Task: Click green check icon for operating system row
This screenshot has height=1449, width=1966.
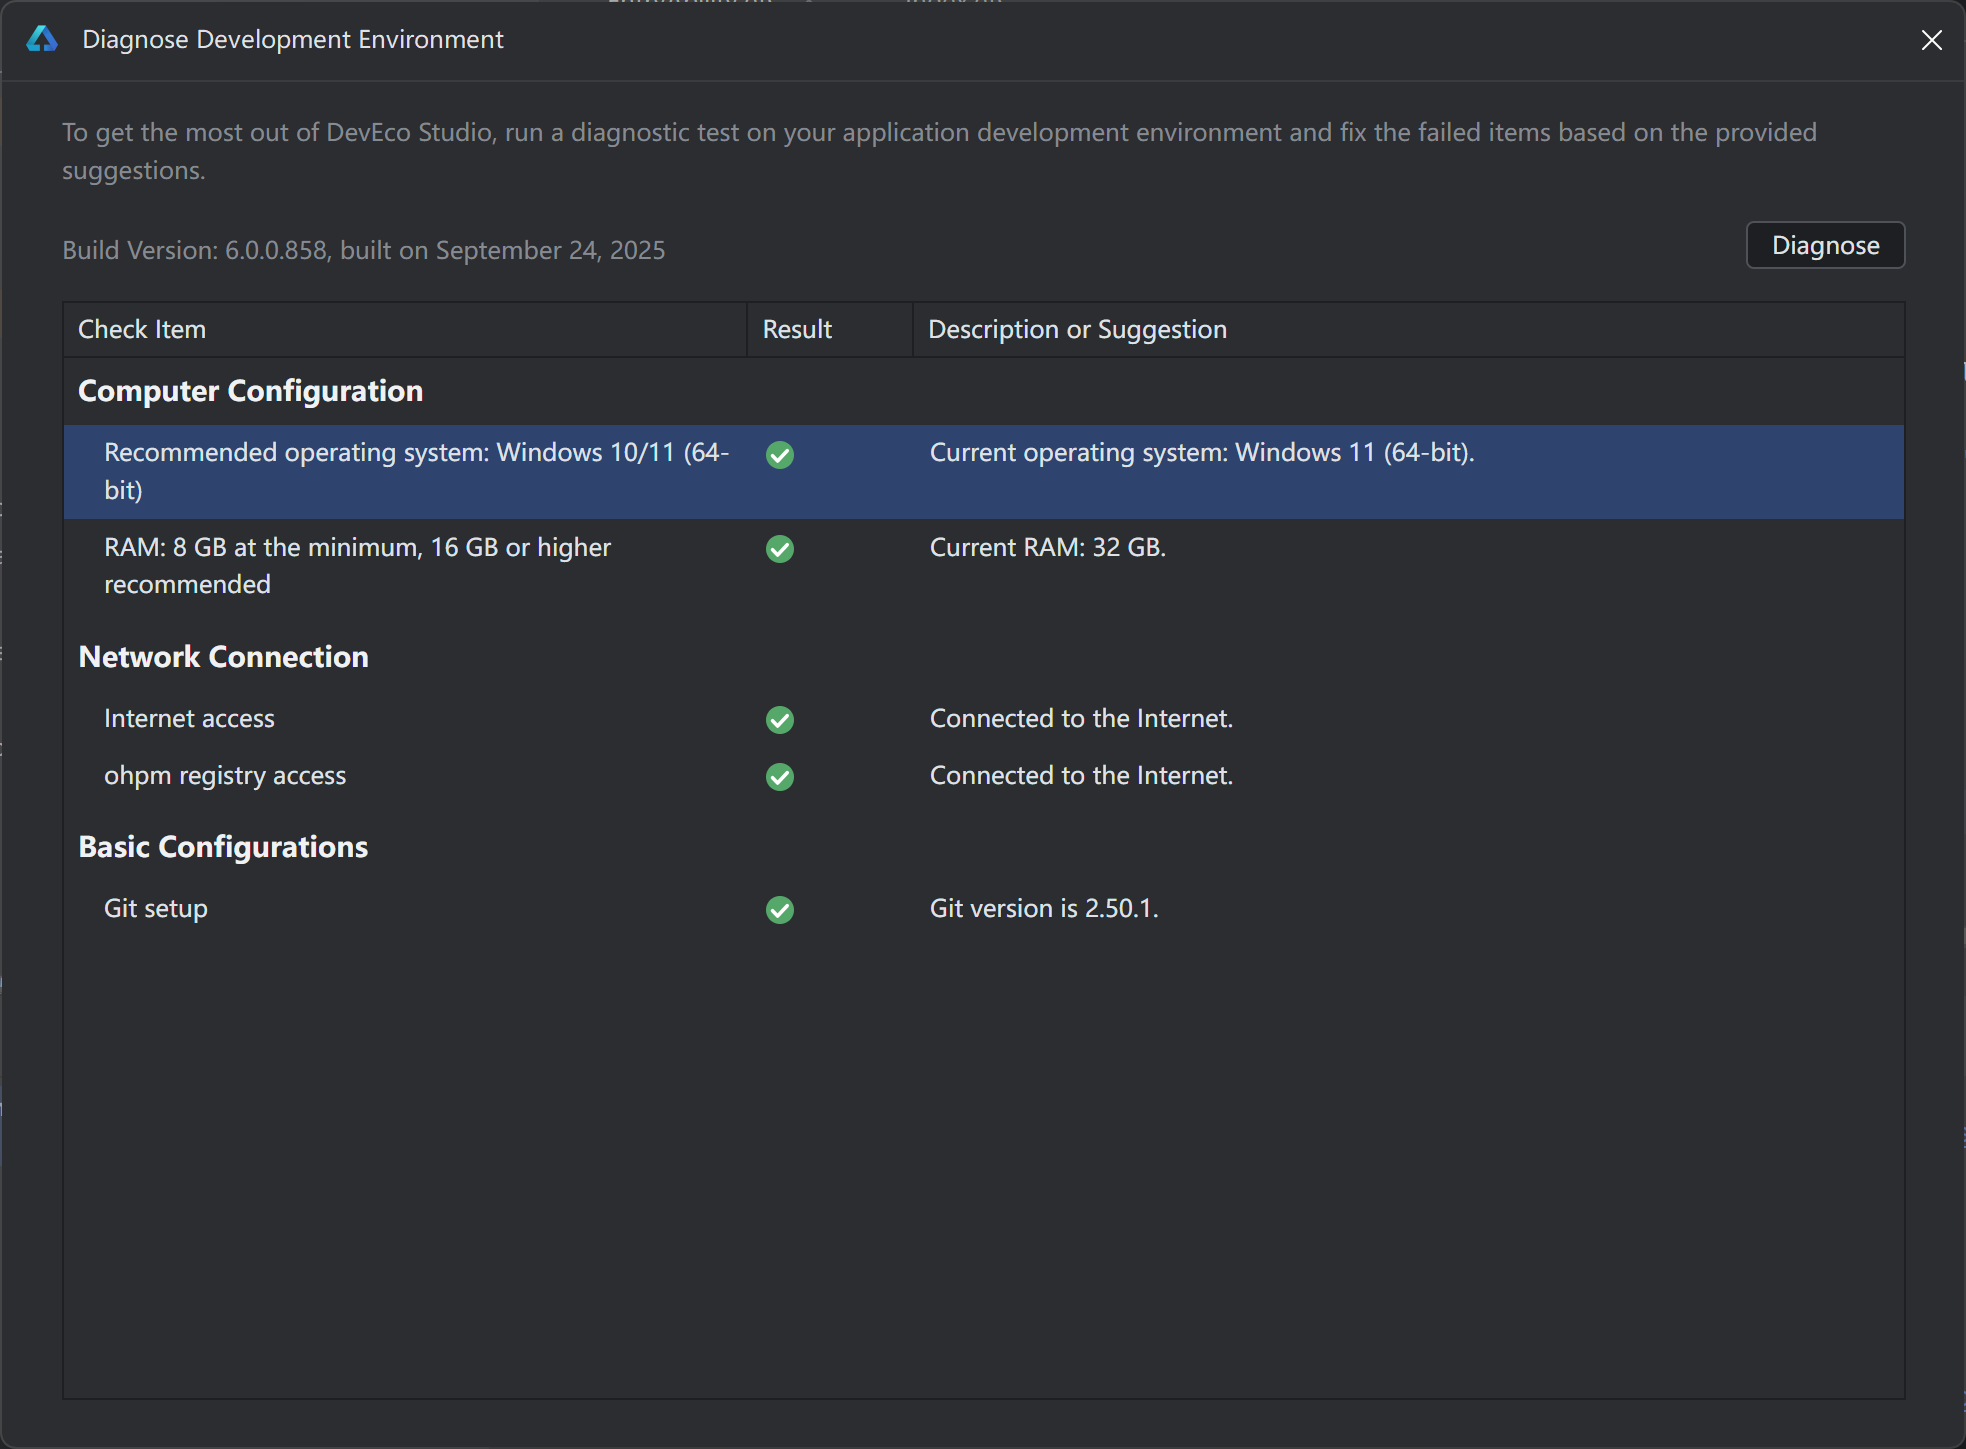Action: point(780,455)
